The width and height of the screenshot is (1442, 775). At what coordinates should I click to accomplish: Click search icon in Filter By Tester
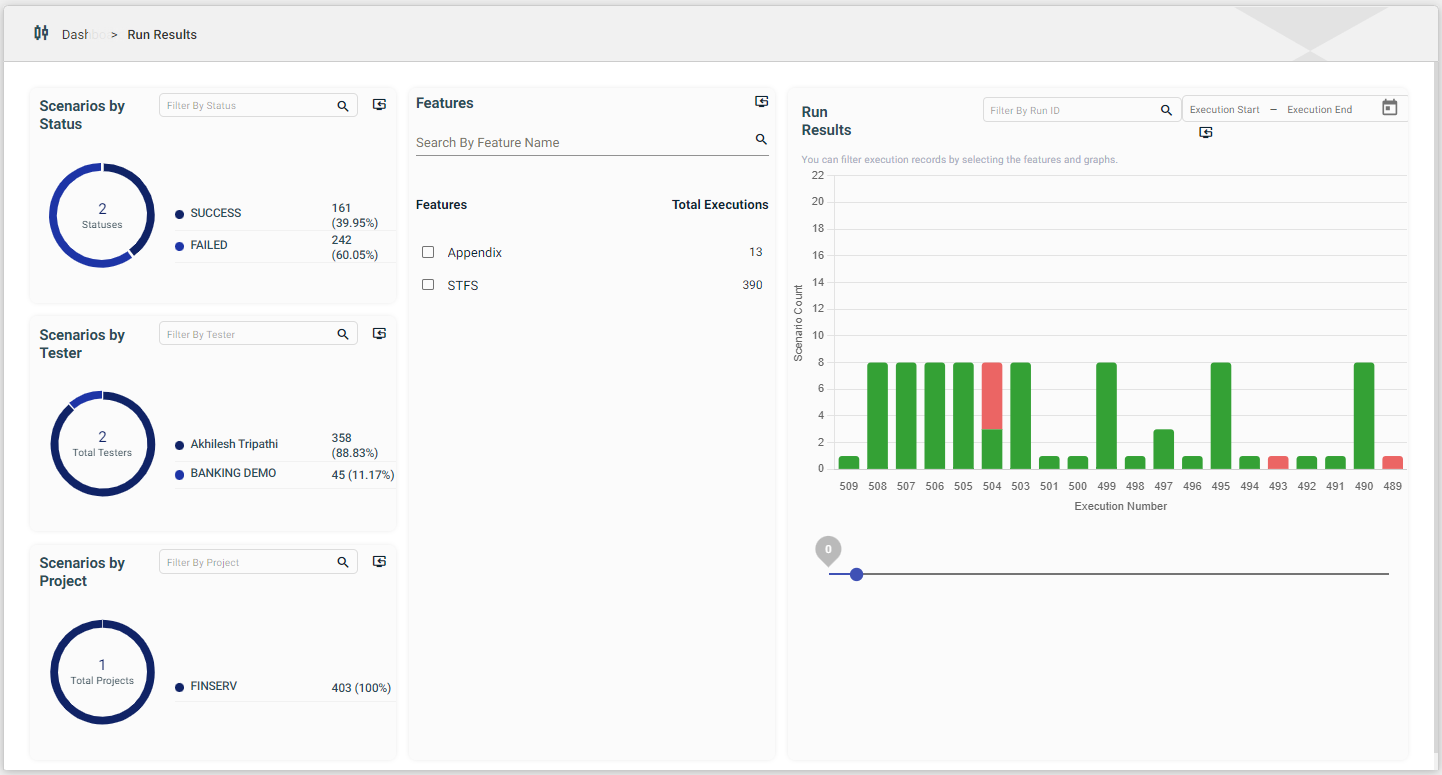[343, 334]
